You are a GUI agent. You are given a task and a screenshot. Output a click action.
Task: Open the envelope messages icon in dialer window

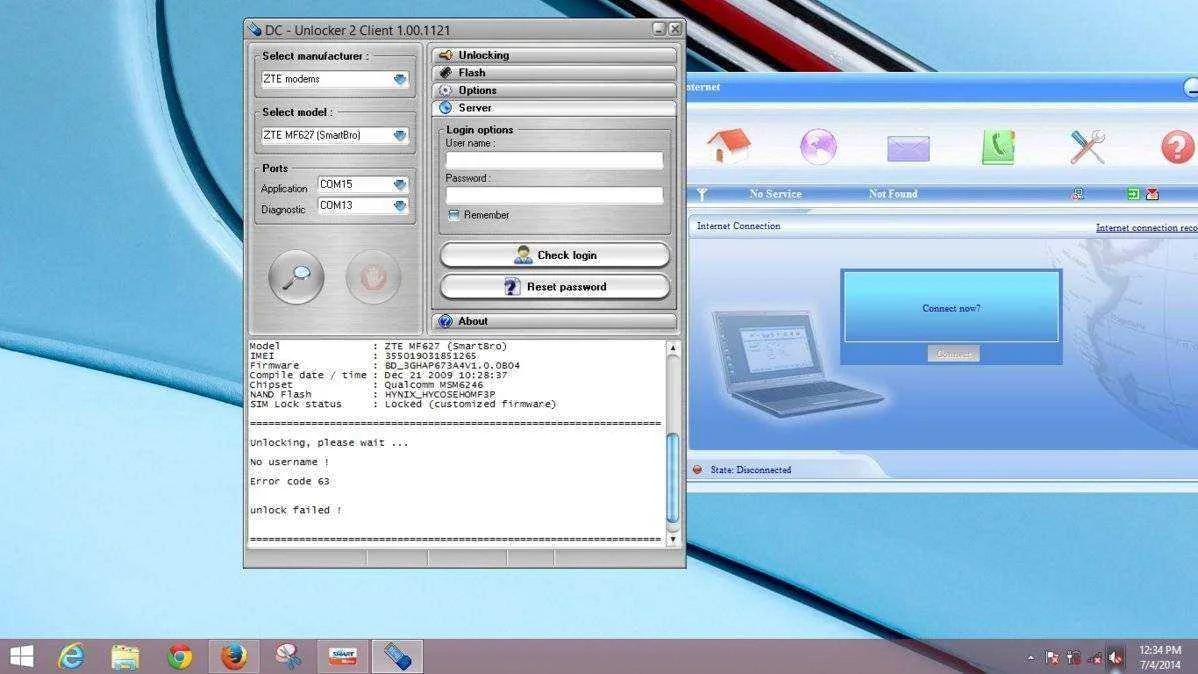908,148
